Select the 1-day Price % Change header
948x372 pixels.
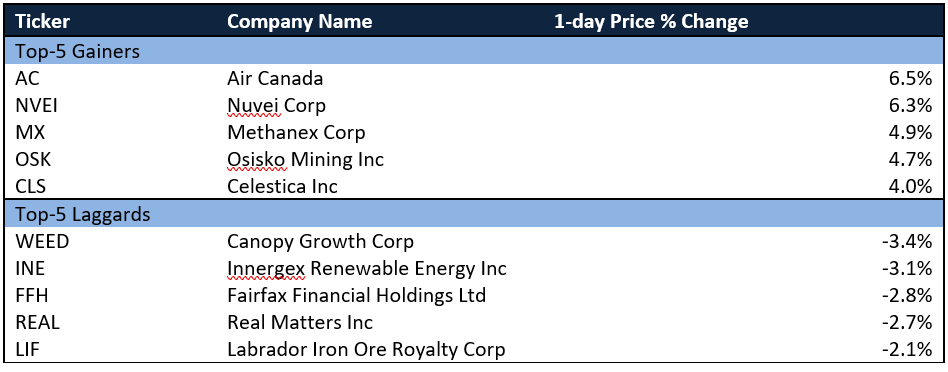point(651,22)
